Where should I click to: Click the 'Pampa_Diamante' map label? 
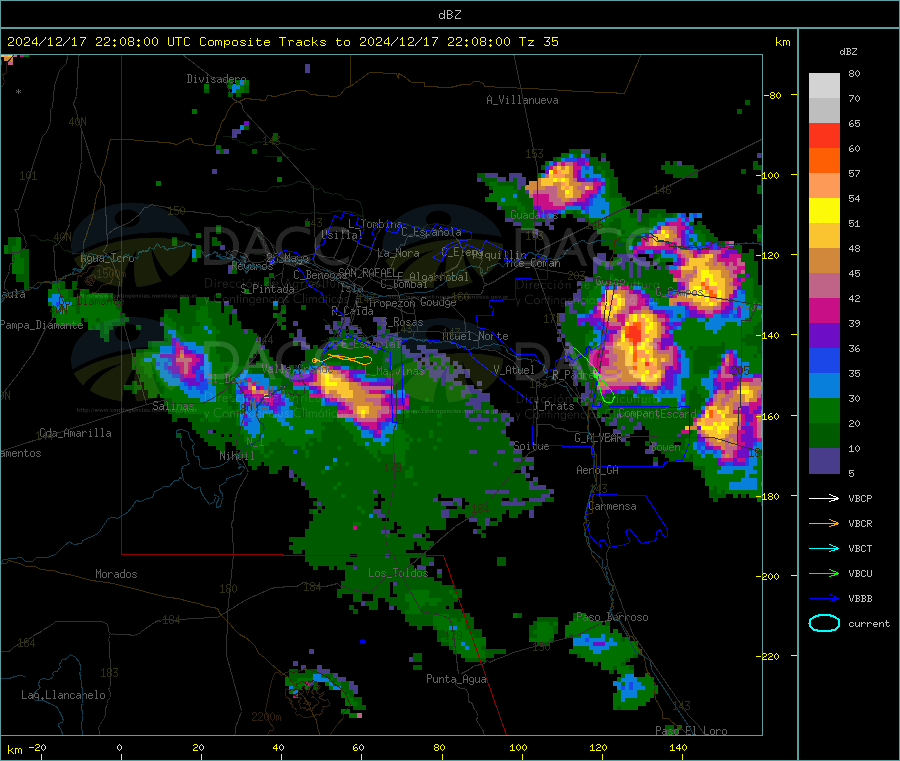(x=42, y=325)
